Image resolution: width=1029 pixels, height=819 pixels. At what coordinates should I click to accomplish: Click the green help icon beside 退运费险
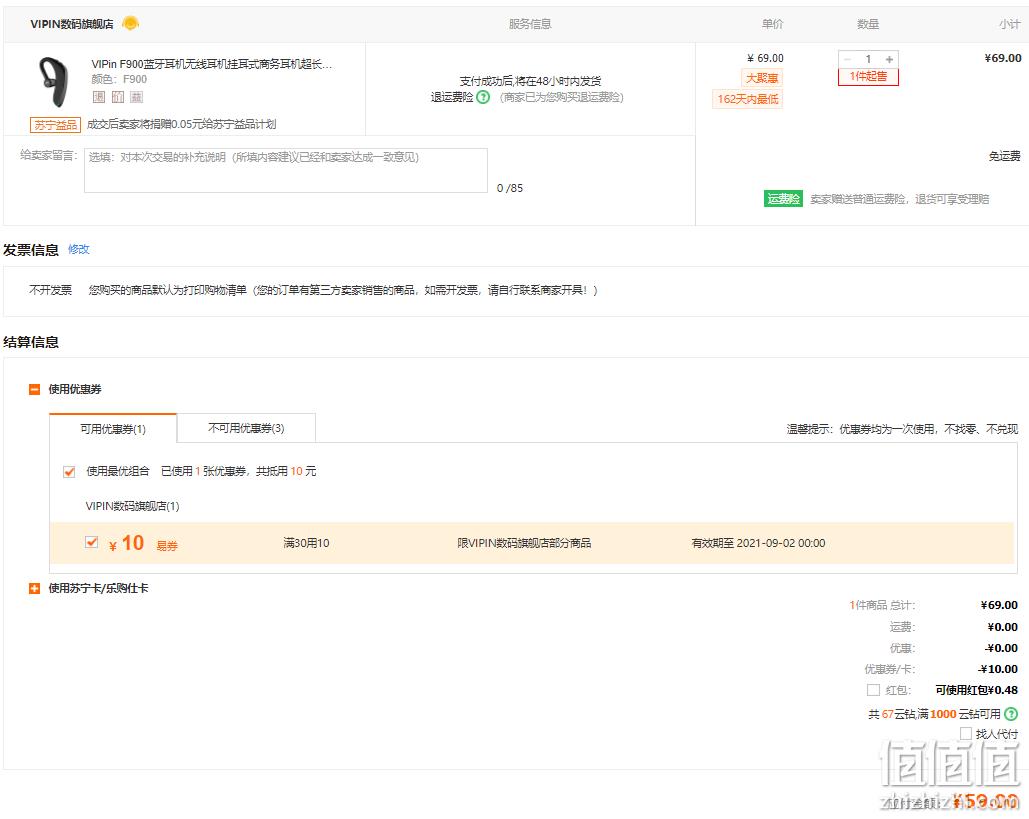coord(483,97)
